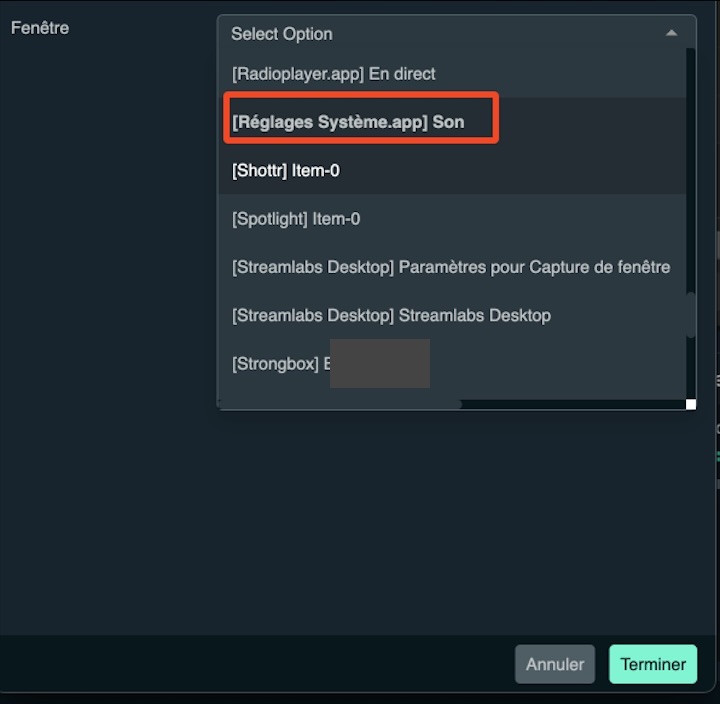Click the dark footer bar left of Annuler
720x704 pixels.
(x=250, y=664)
